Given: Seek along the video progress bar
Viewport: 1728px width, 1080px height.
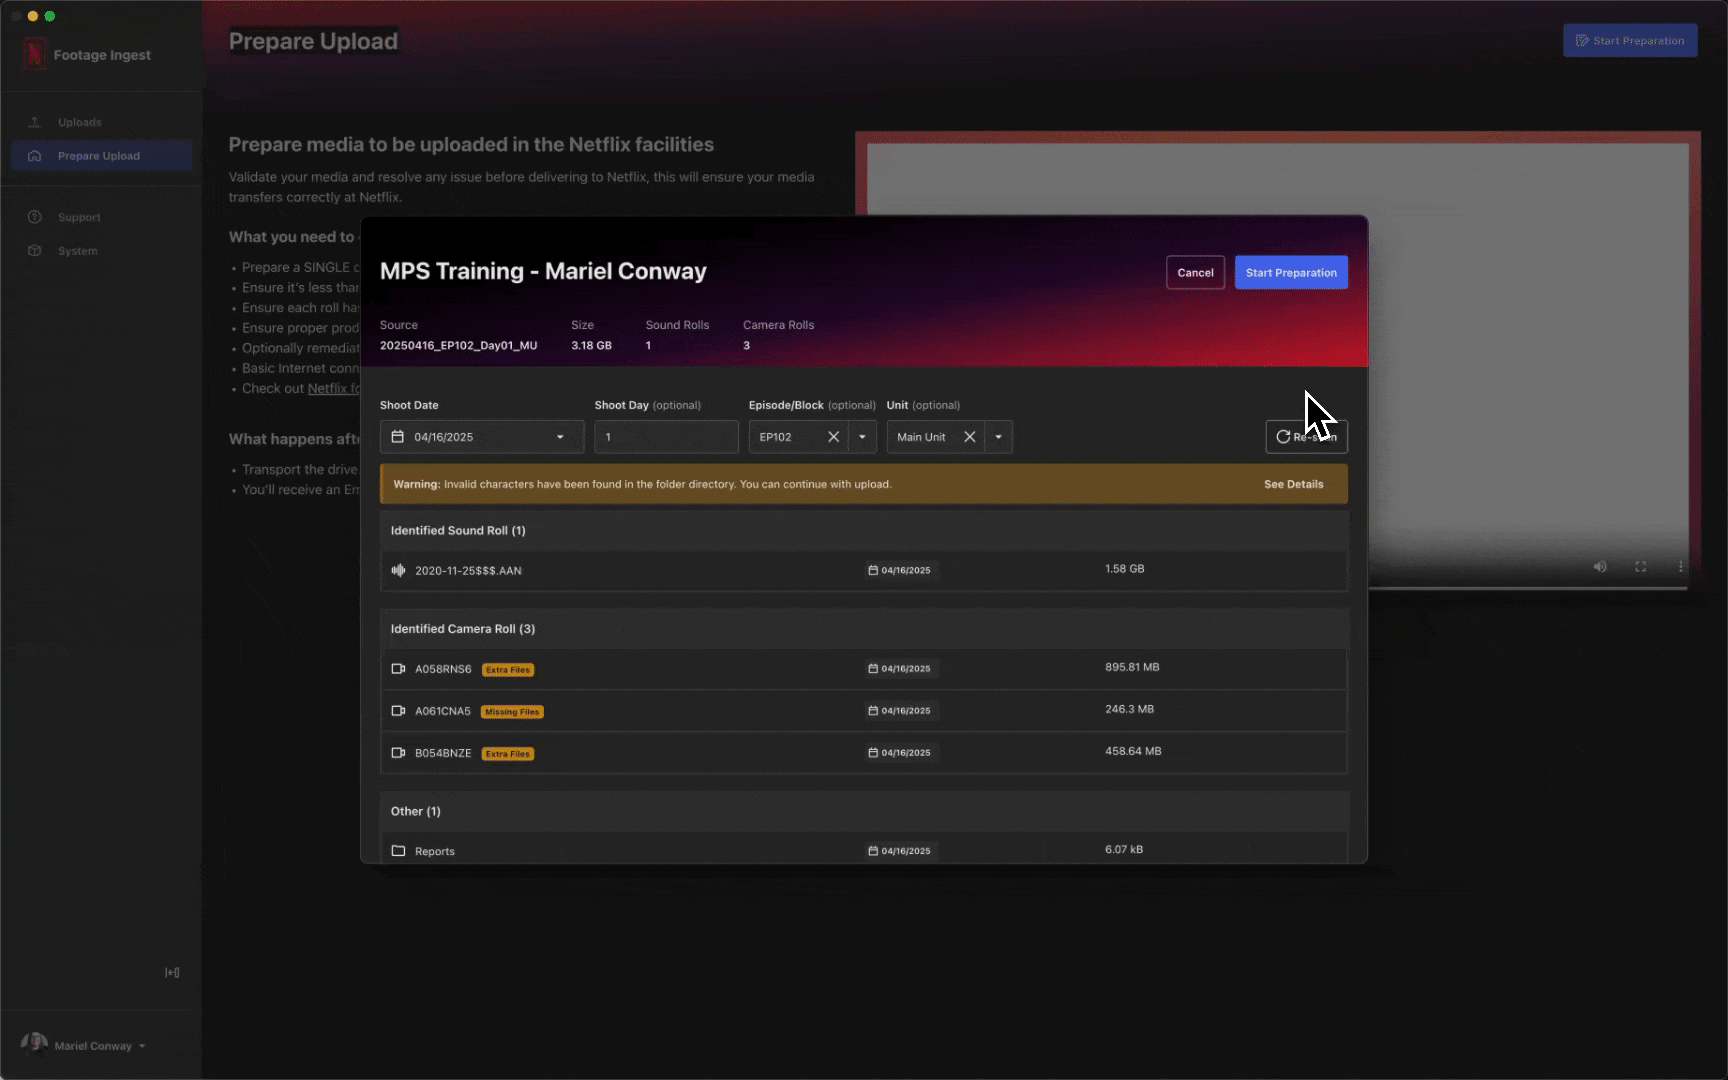Looking at the screenshot, I should pos(1528,588).
